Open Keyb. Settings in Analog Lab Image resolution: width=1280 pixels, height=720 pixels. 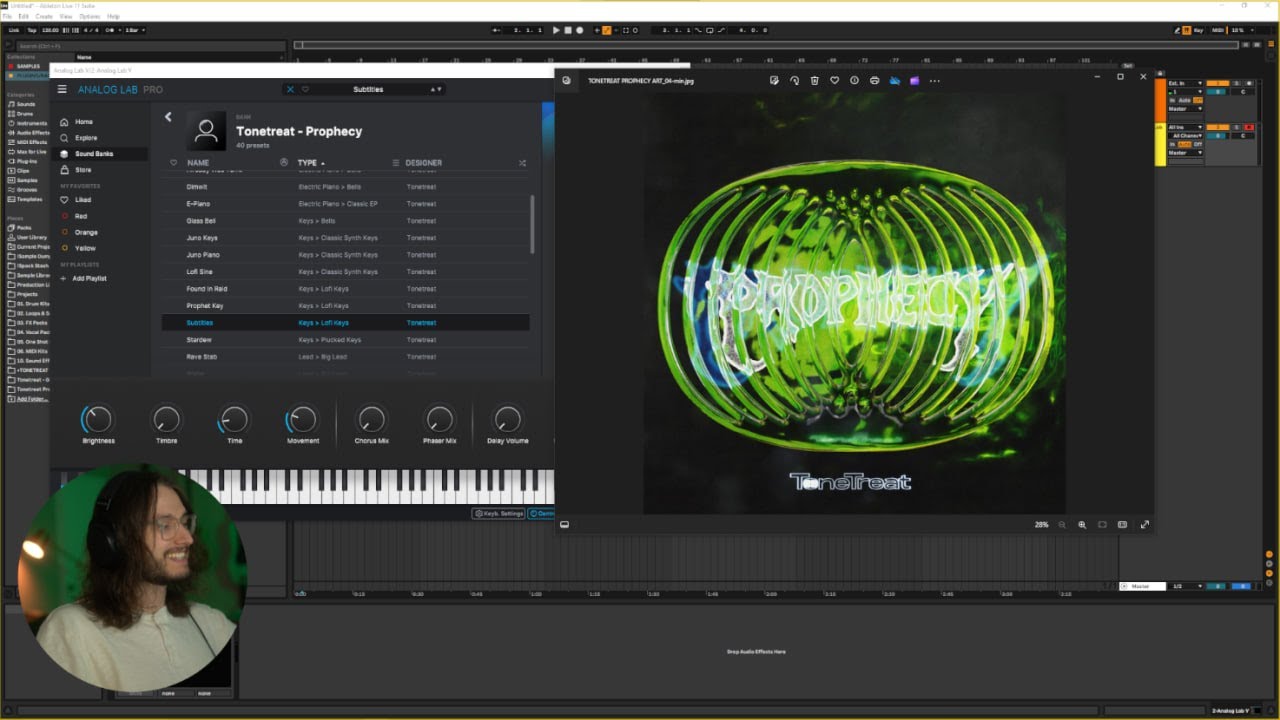click(x=498, y=513)
